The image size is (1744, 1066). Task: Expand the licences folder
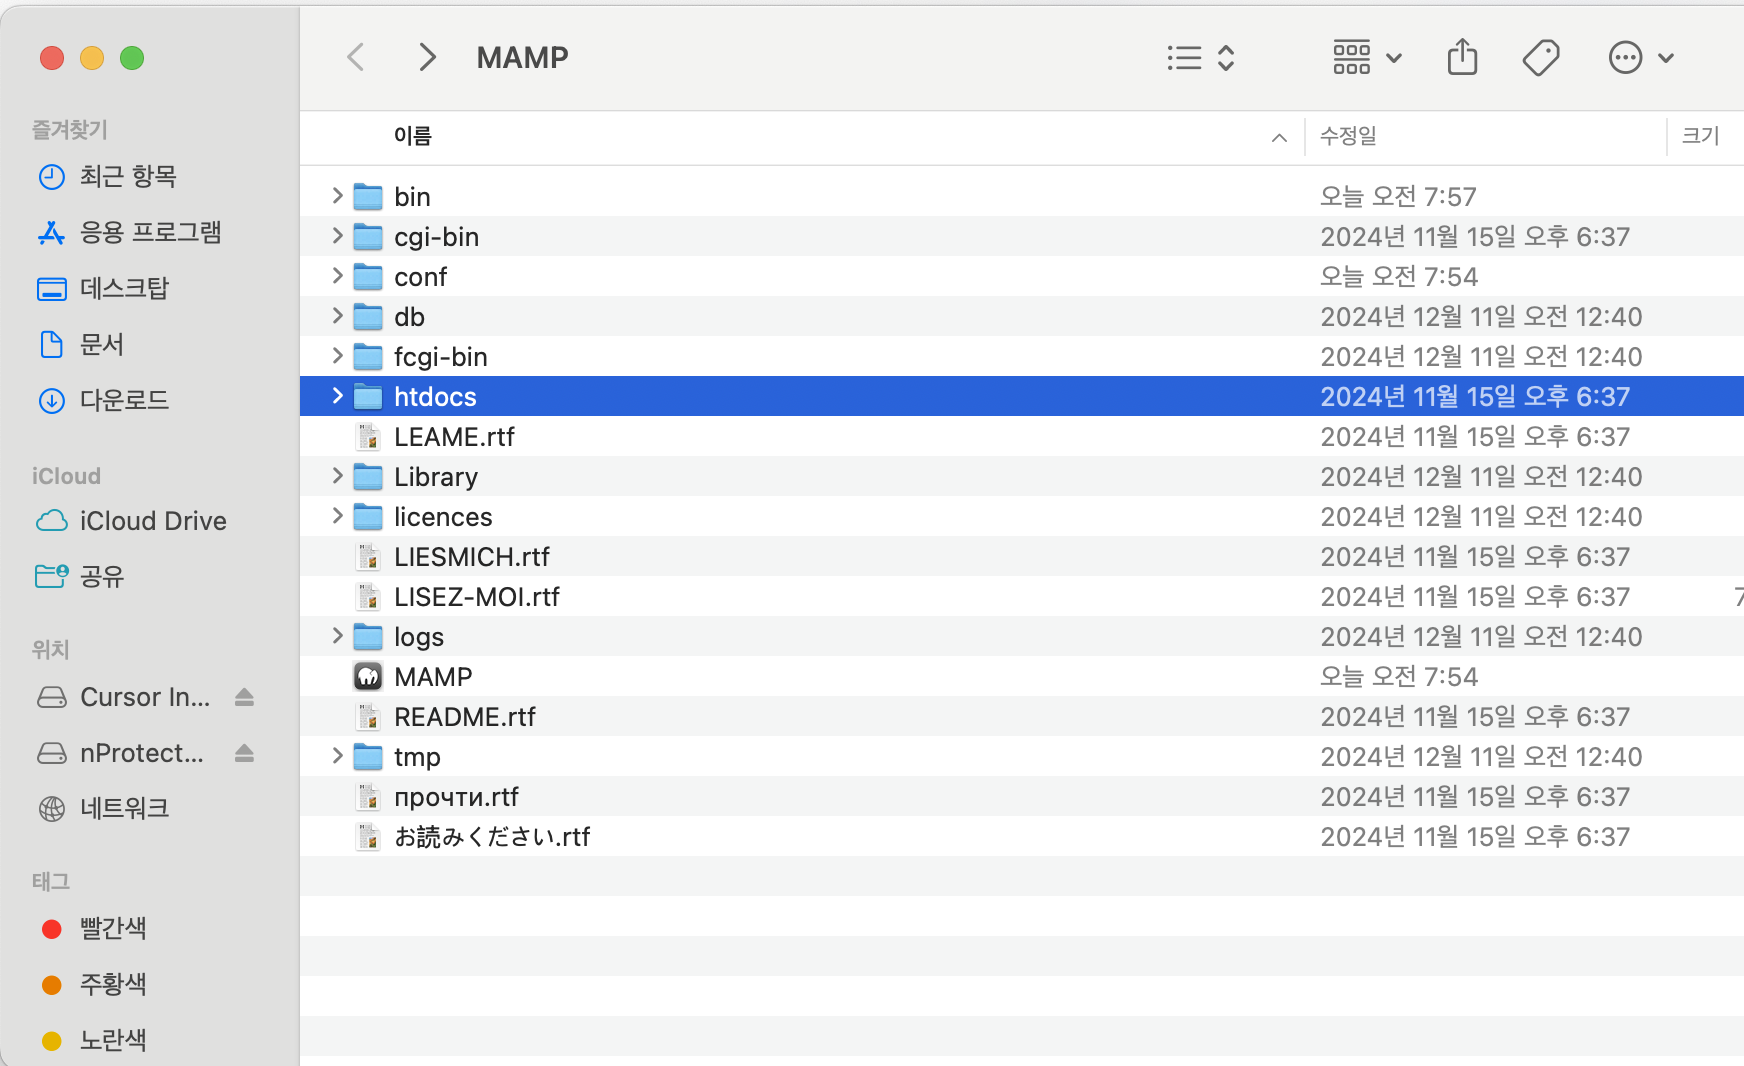point(337,516)
